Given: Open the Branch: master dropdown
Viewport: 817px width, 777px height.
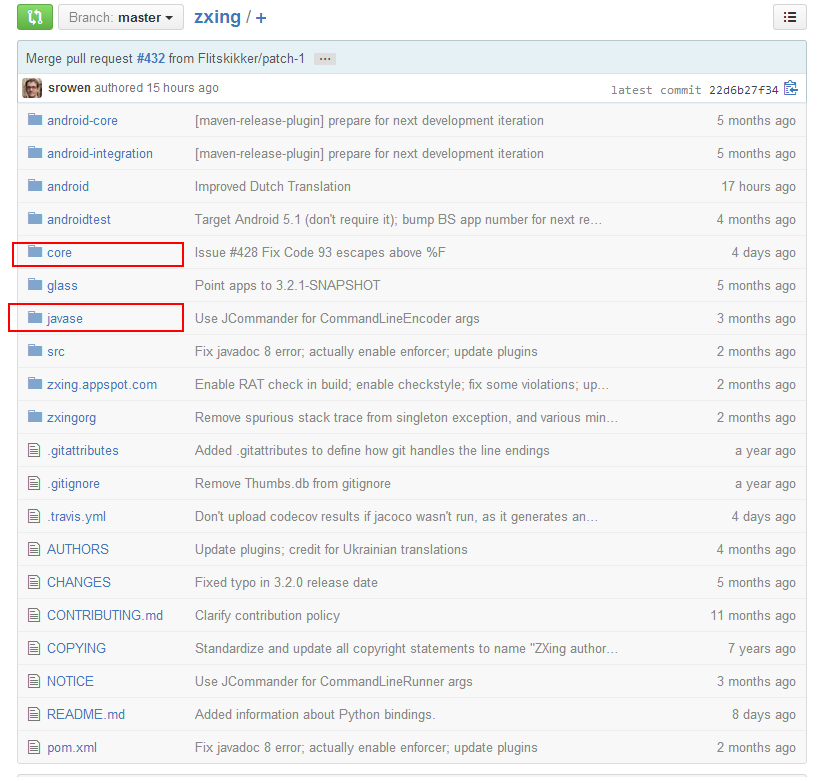Looking at the screenshot, I should point(121,17).
